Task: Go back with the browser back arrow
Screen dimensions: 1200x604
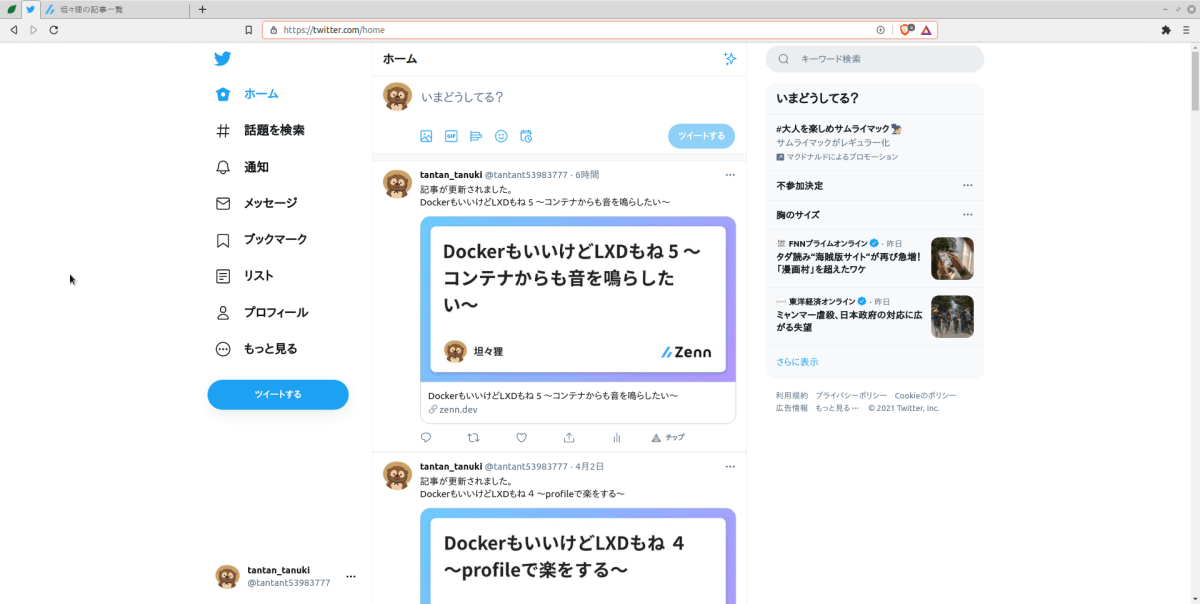Action: [13, 30]
